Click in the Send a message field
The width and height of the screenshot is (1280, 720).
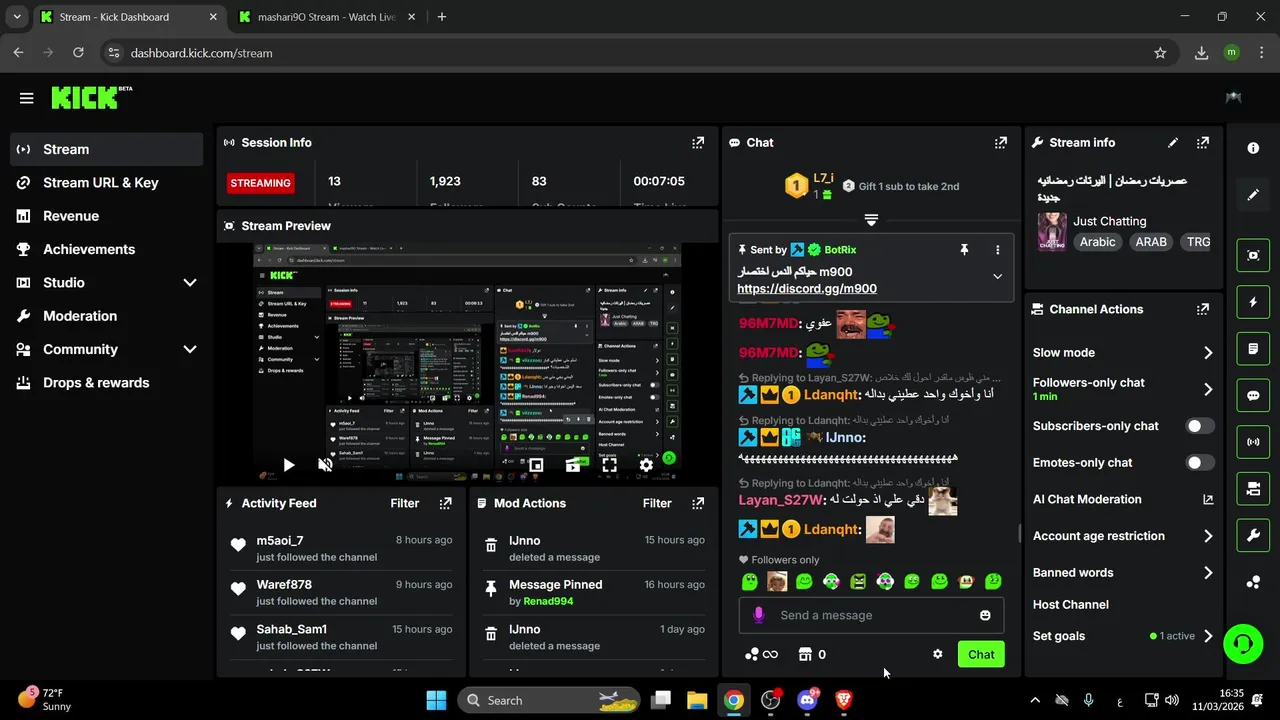(870, 615)
